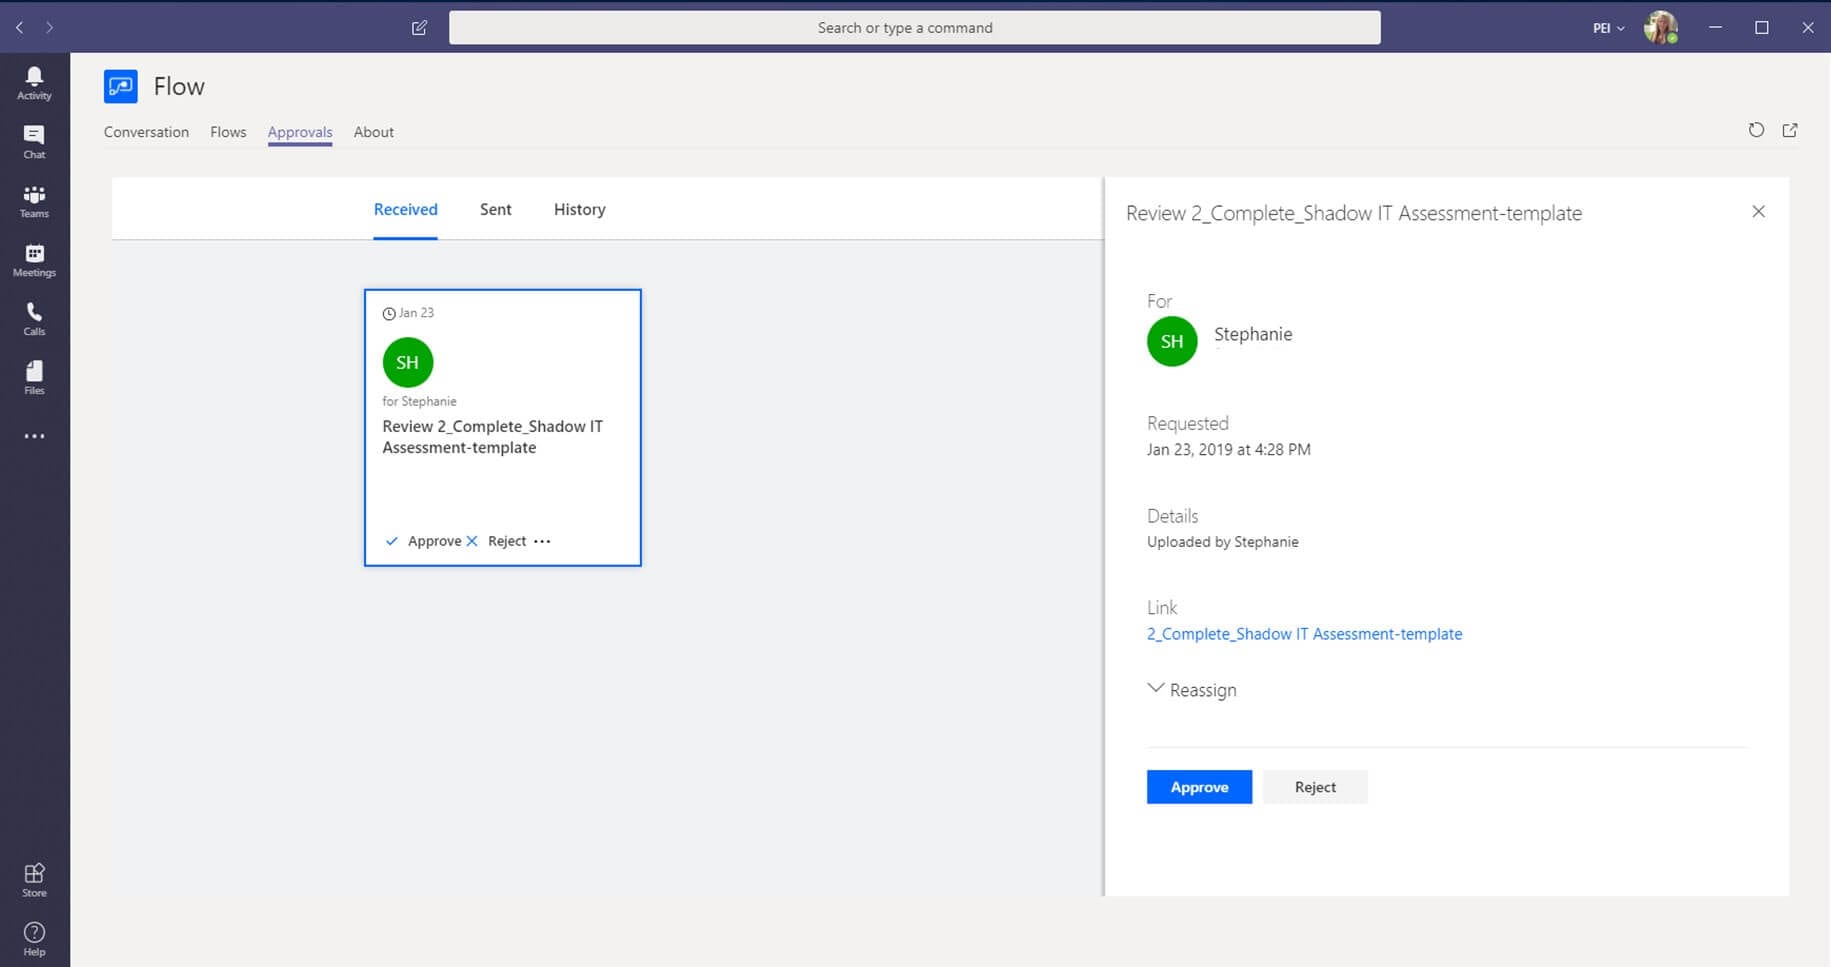Expand the Reassign section
Screen dimensions: 1831x967
[1192, 690]
